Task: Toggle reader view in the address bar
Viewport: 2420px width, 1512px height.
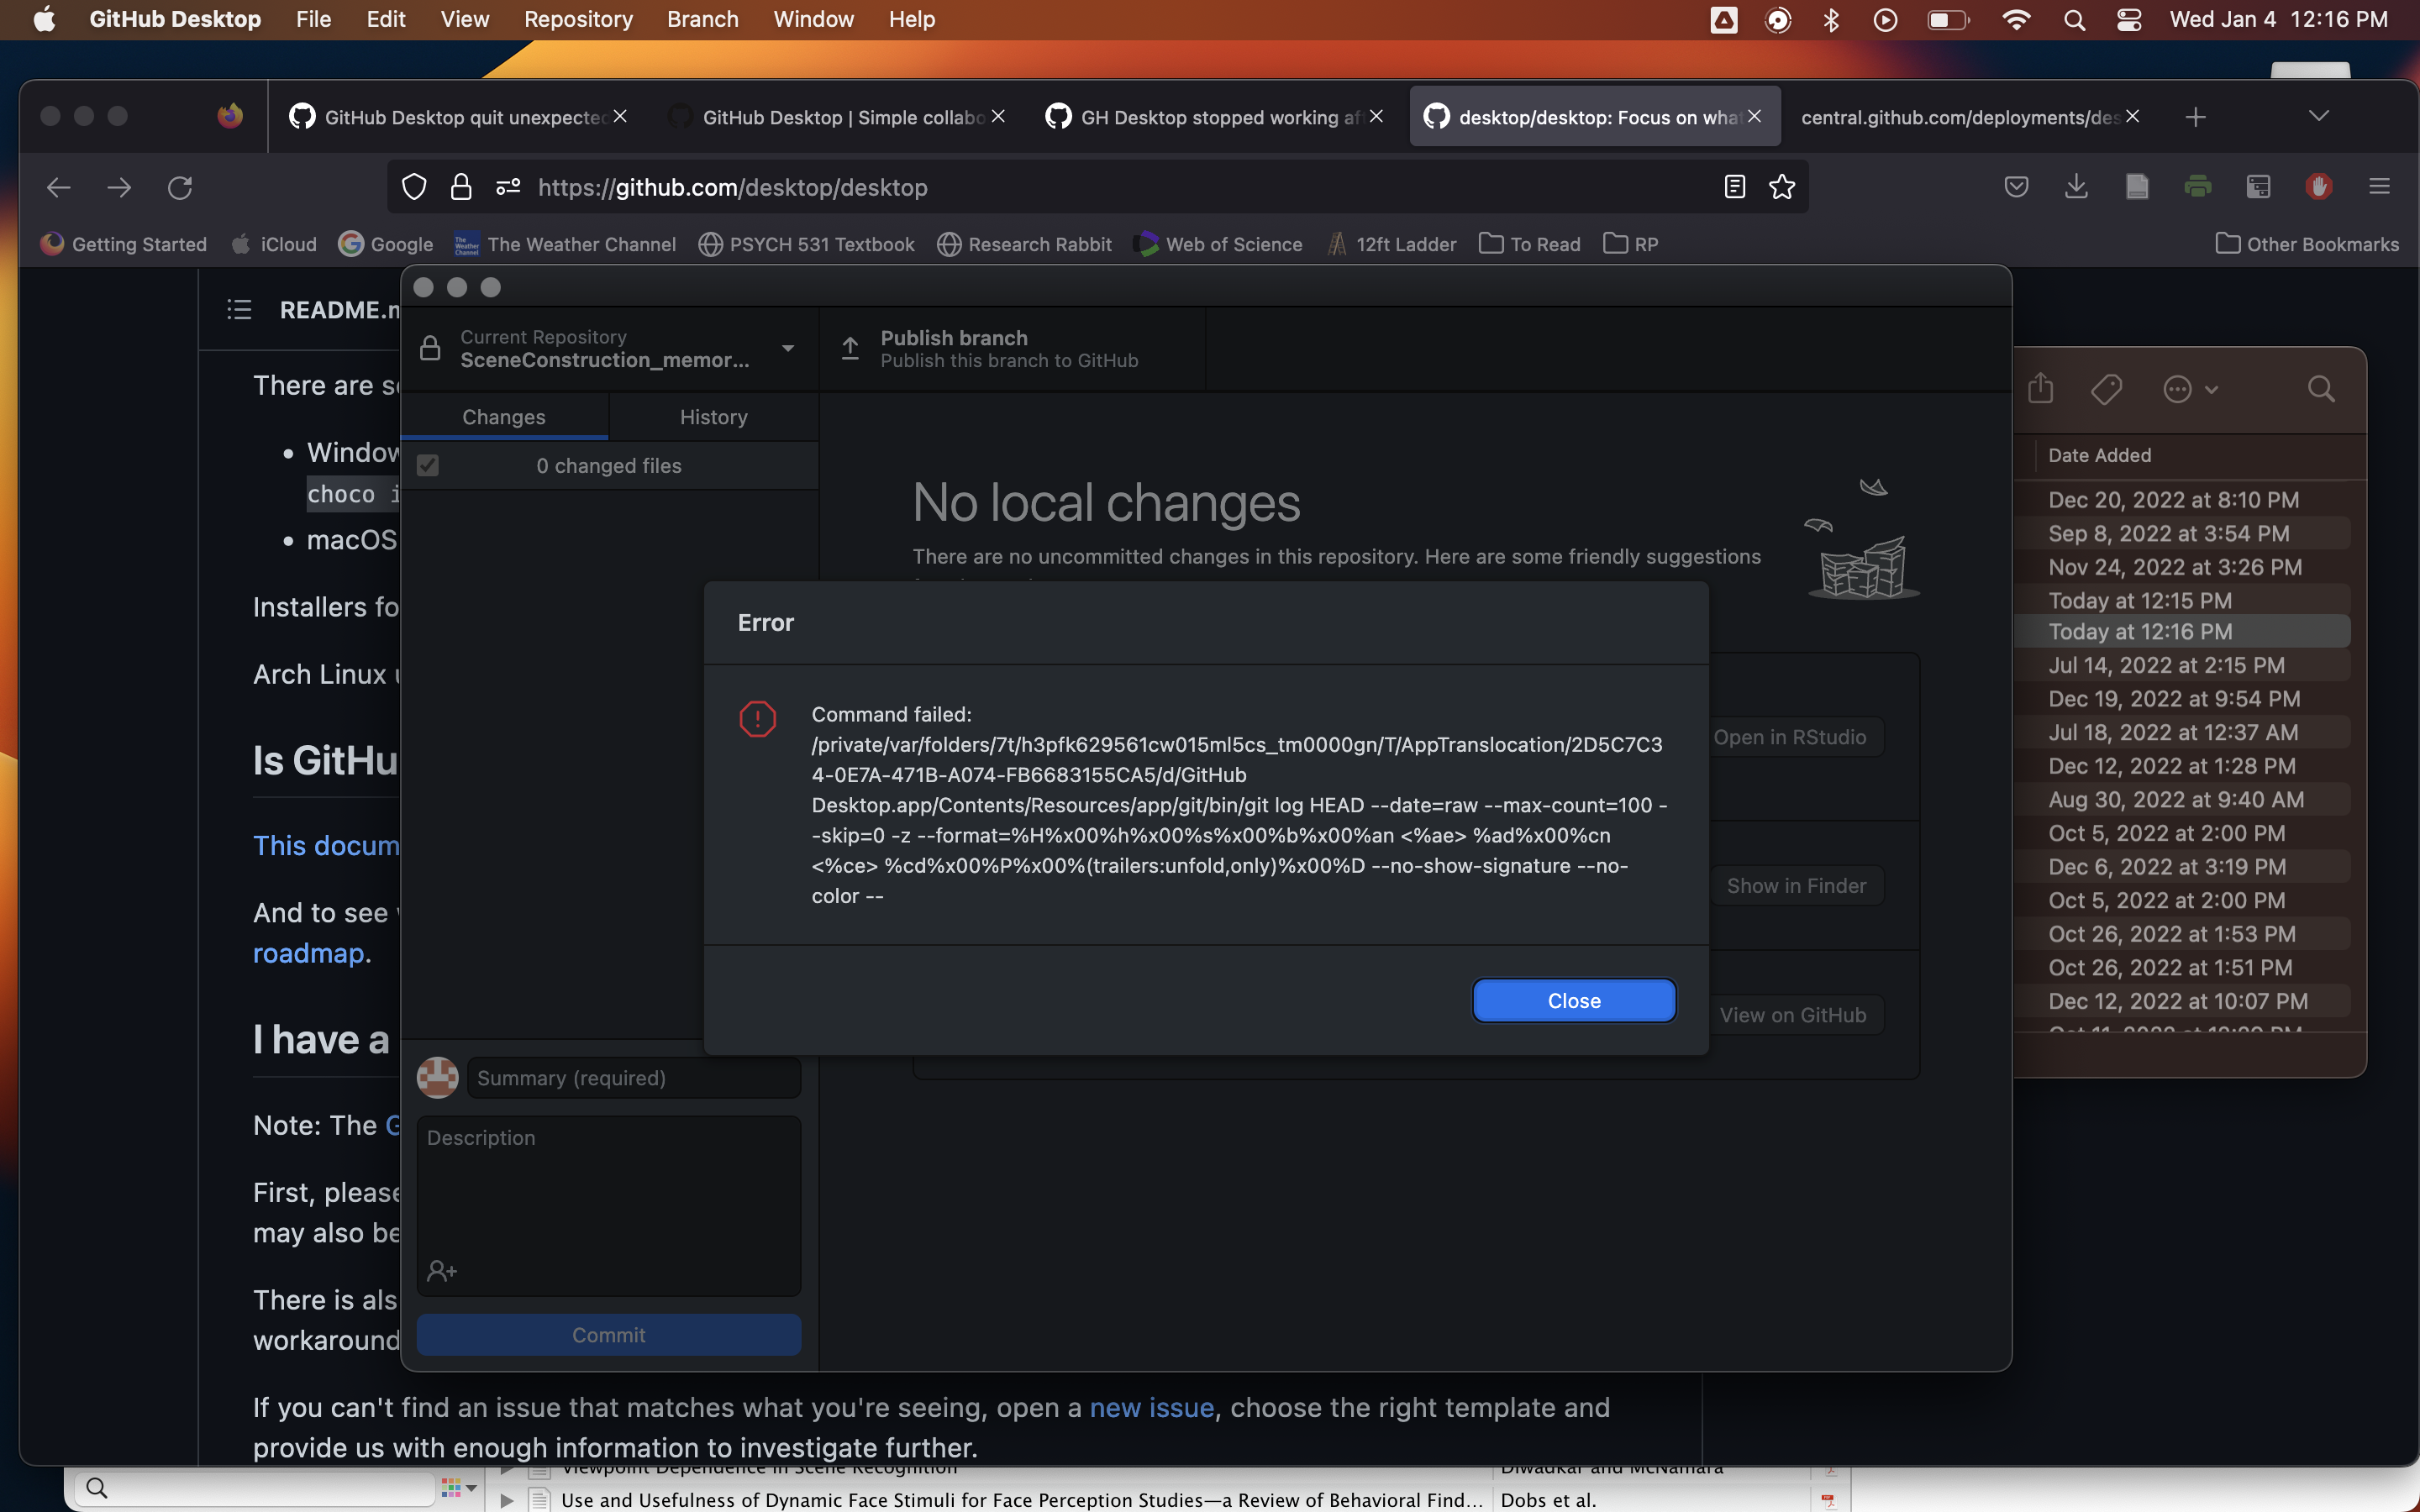Action: tap(1733, 186)
